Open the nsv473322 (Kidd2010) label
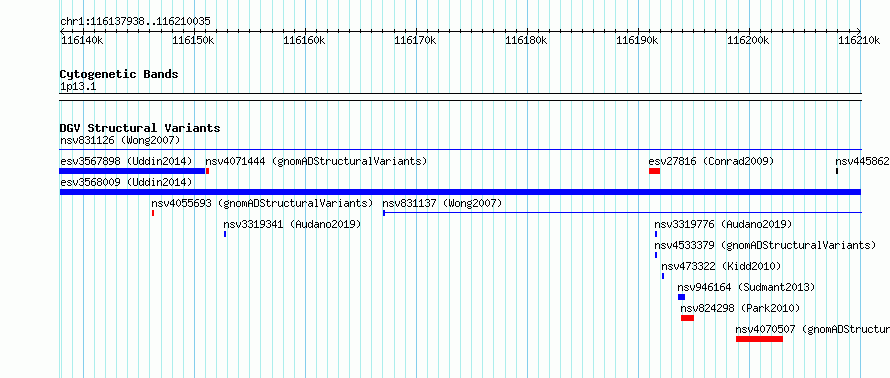890x378 pixels. [721, 266]
